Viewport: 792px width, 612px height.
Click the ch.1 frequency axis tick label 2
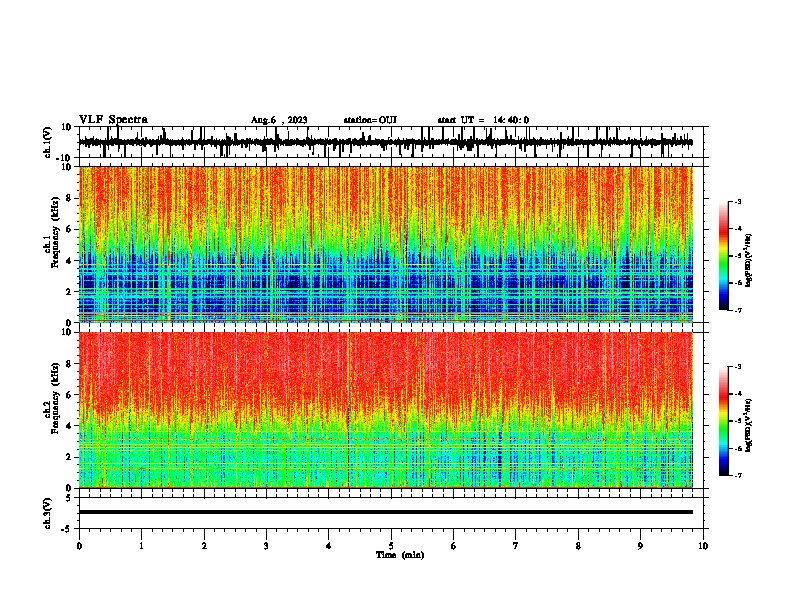[x=70, y=291]
